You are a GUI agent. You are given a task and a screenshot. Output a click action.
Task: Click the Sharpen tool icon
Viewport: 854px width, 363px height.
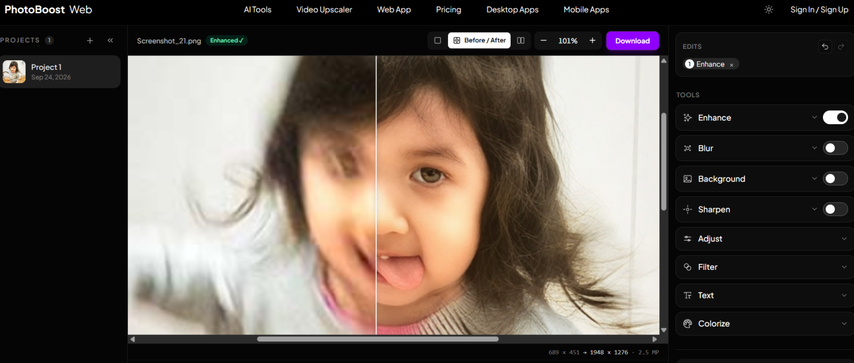click(x=688, y=209)
